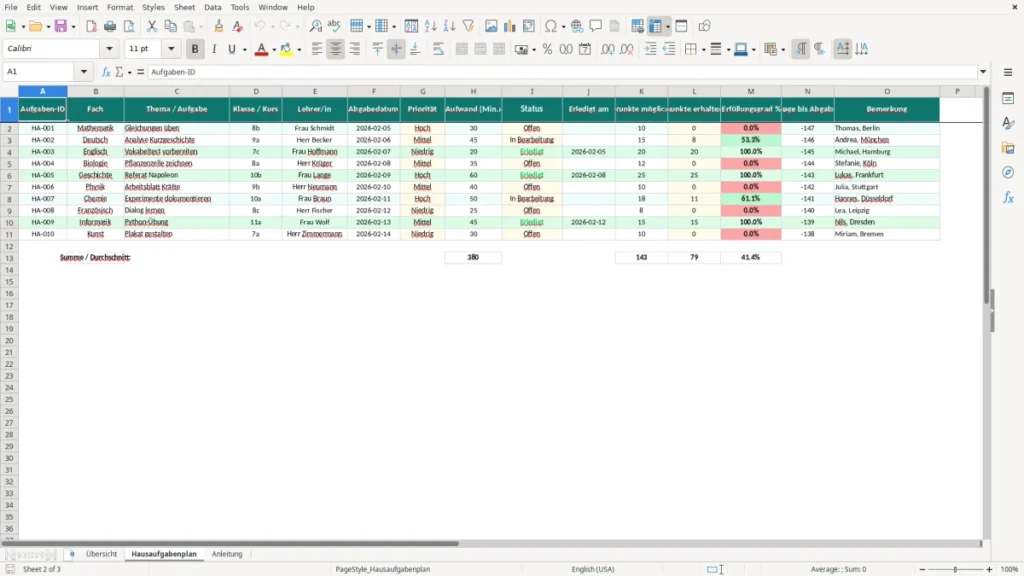Toggle Bold formatting

[x=195, y=49]
